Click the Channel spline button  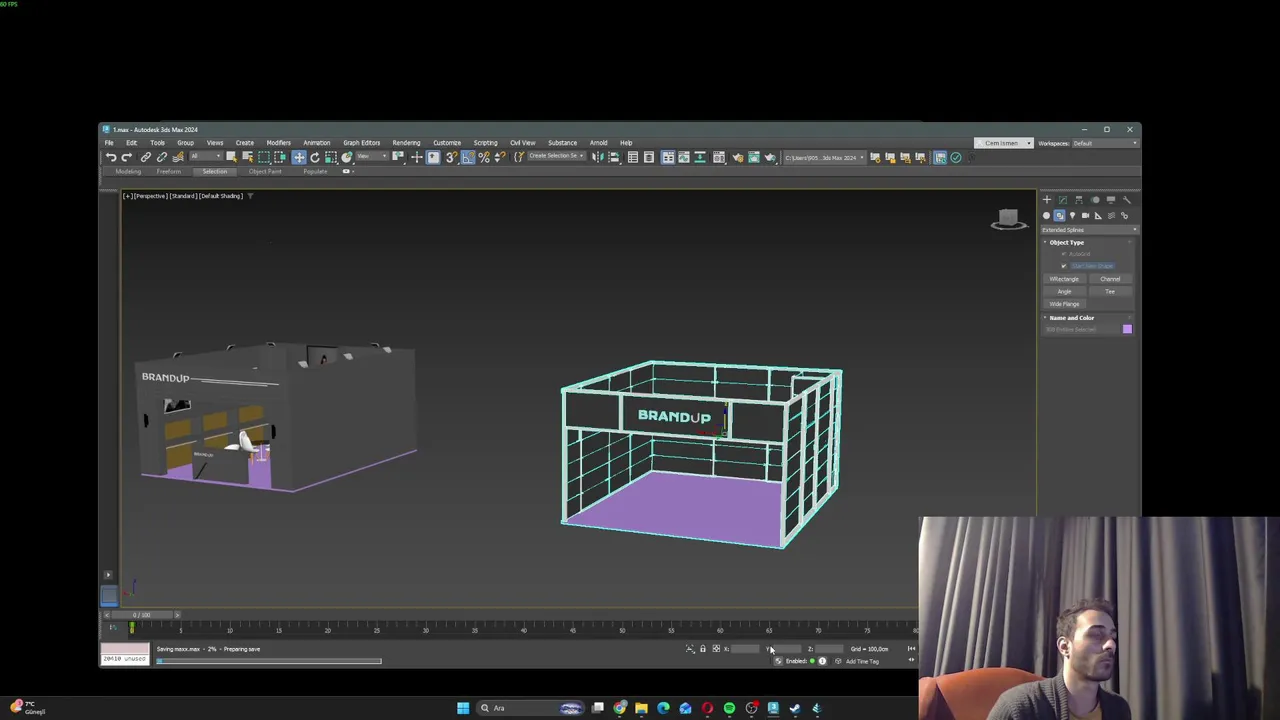(x=1110, y=279)
